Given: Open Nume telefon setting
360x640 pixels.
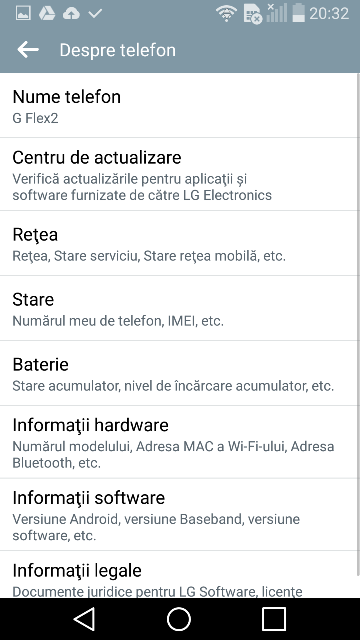Looking at the screenshot, I should (x=180, y=106).
